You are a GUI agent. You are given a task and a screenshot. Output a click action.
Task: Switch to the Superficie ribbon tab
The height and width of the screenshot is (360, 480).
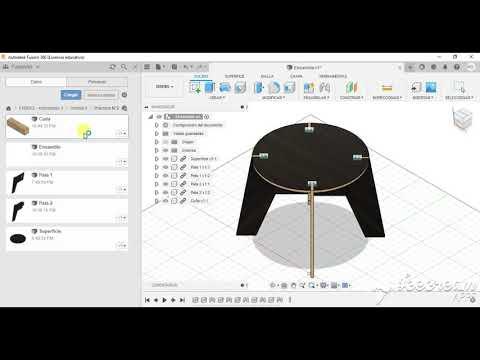[x=234, y=76]
